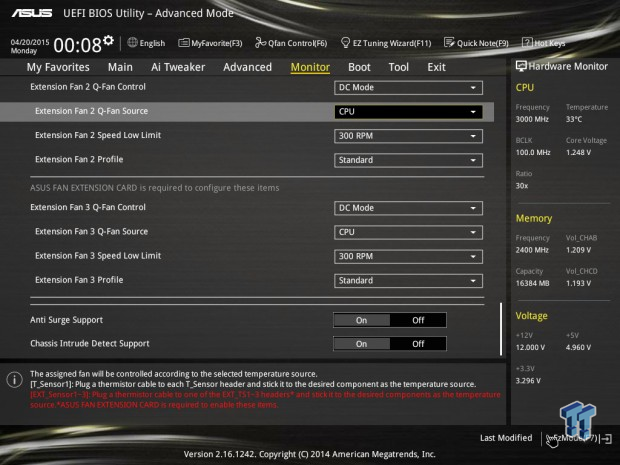Click the Chassis Intrude Detect Support label
620x465 pixels.
(90, 344)
